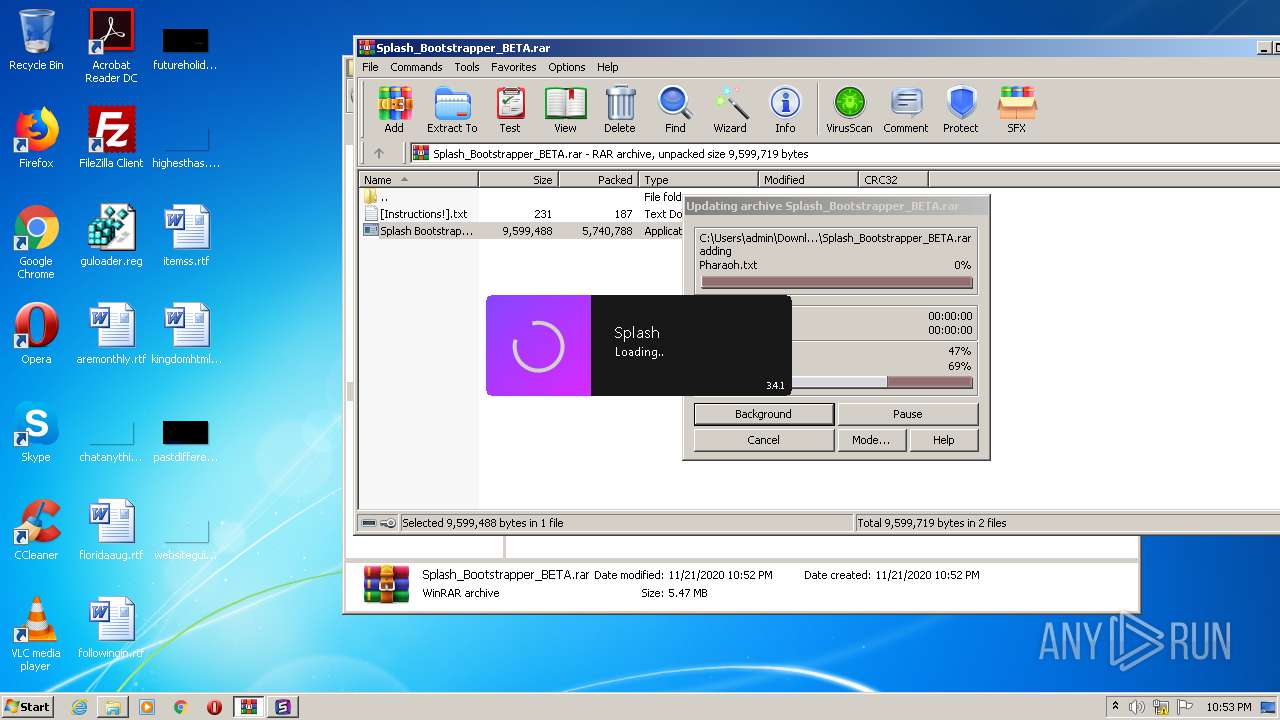The image size is (1280, 720).
Task: Sort the file list by the Name column
Action: coord(418,180)
